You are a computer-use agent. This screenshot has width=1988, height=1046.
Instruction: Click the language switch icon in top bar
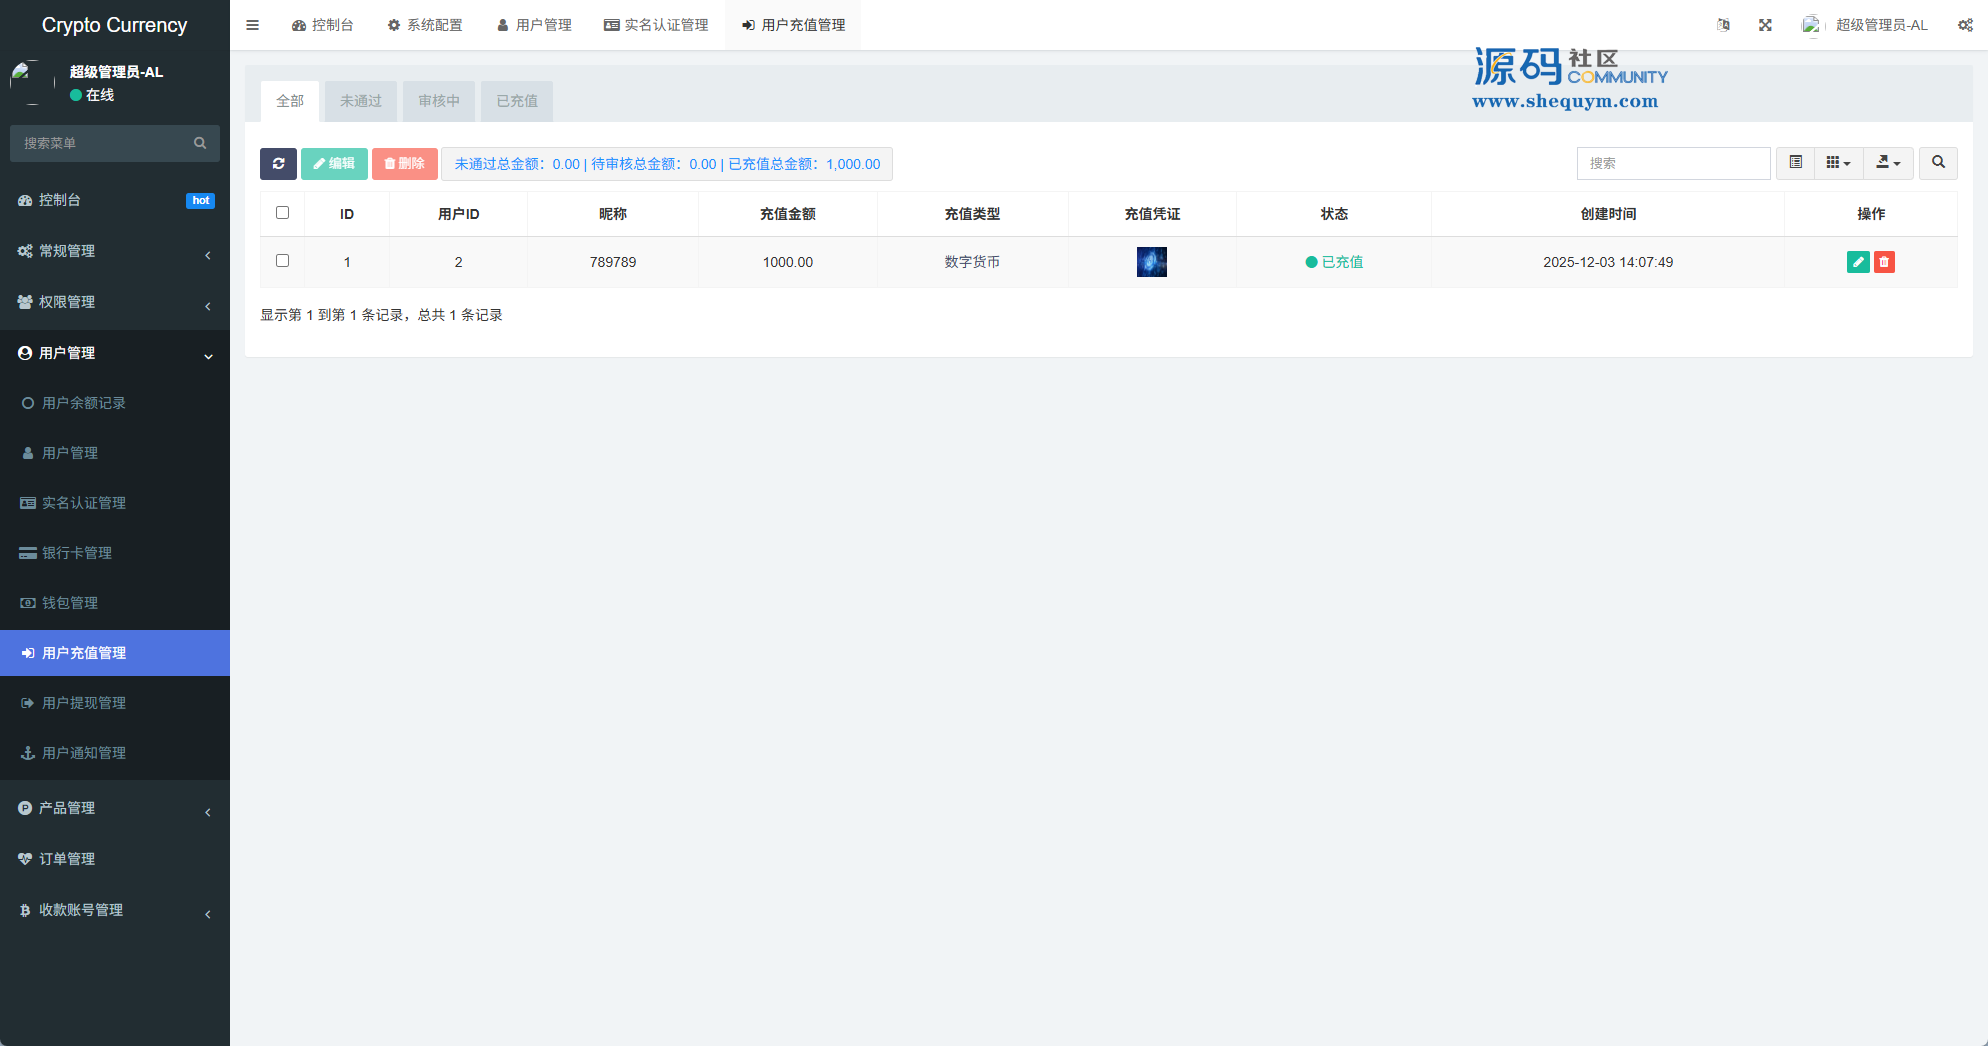[1723, 25]
